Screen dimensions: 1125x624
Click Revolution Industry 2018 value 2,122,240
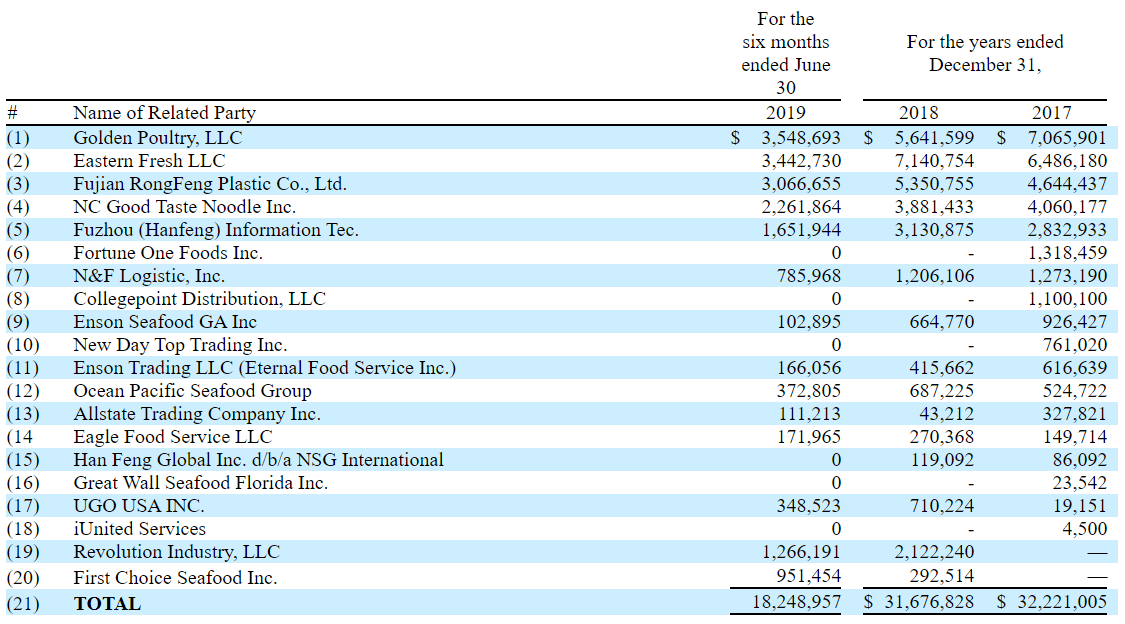(934, 551)
